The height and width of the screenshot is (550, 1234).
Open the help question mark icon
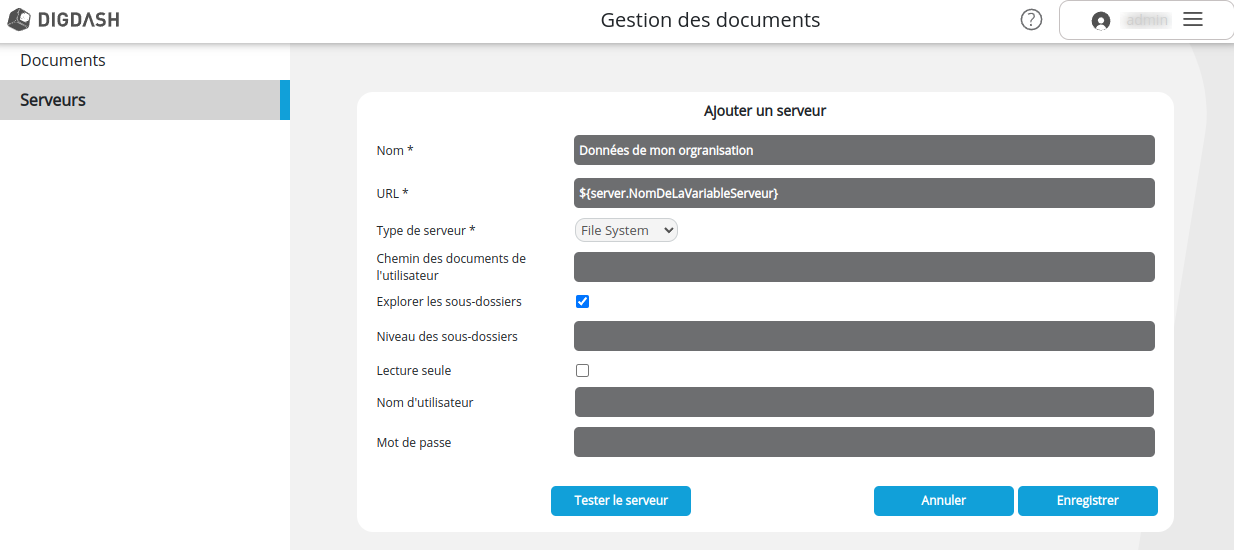[1031, 20]
